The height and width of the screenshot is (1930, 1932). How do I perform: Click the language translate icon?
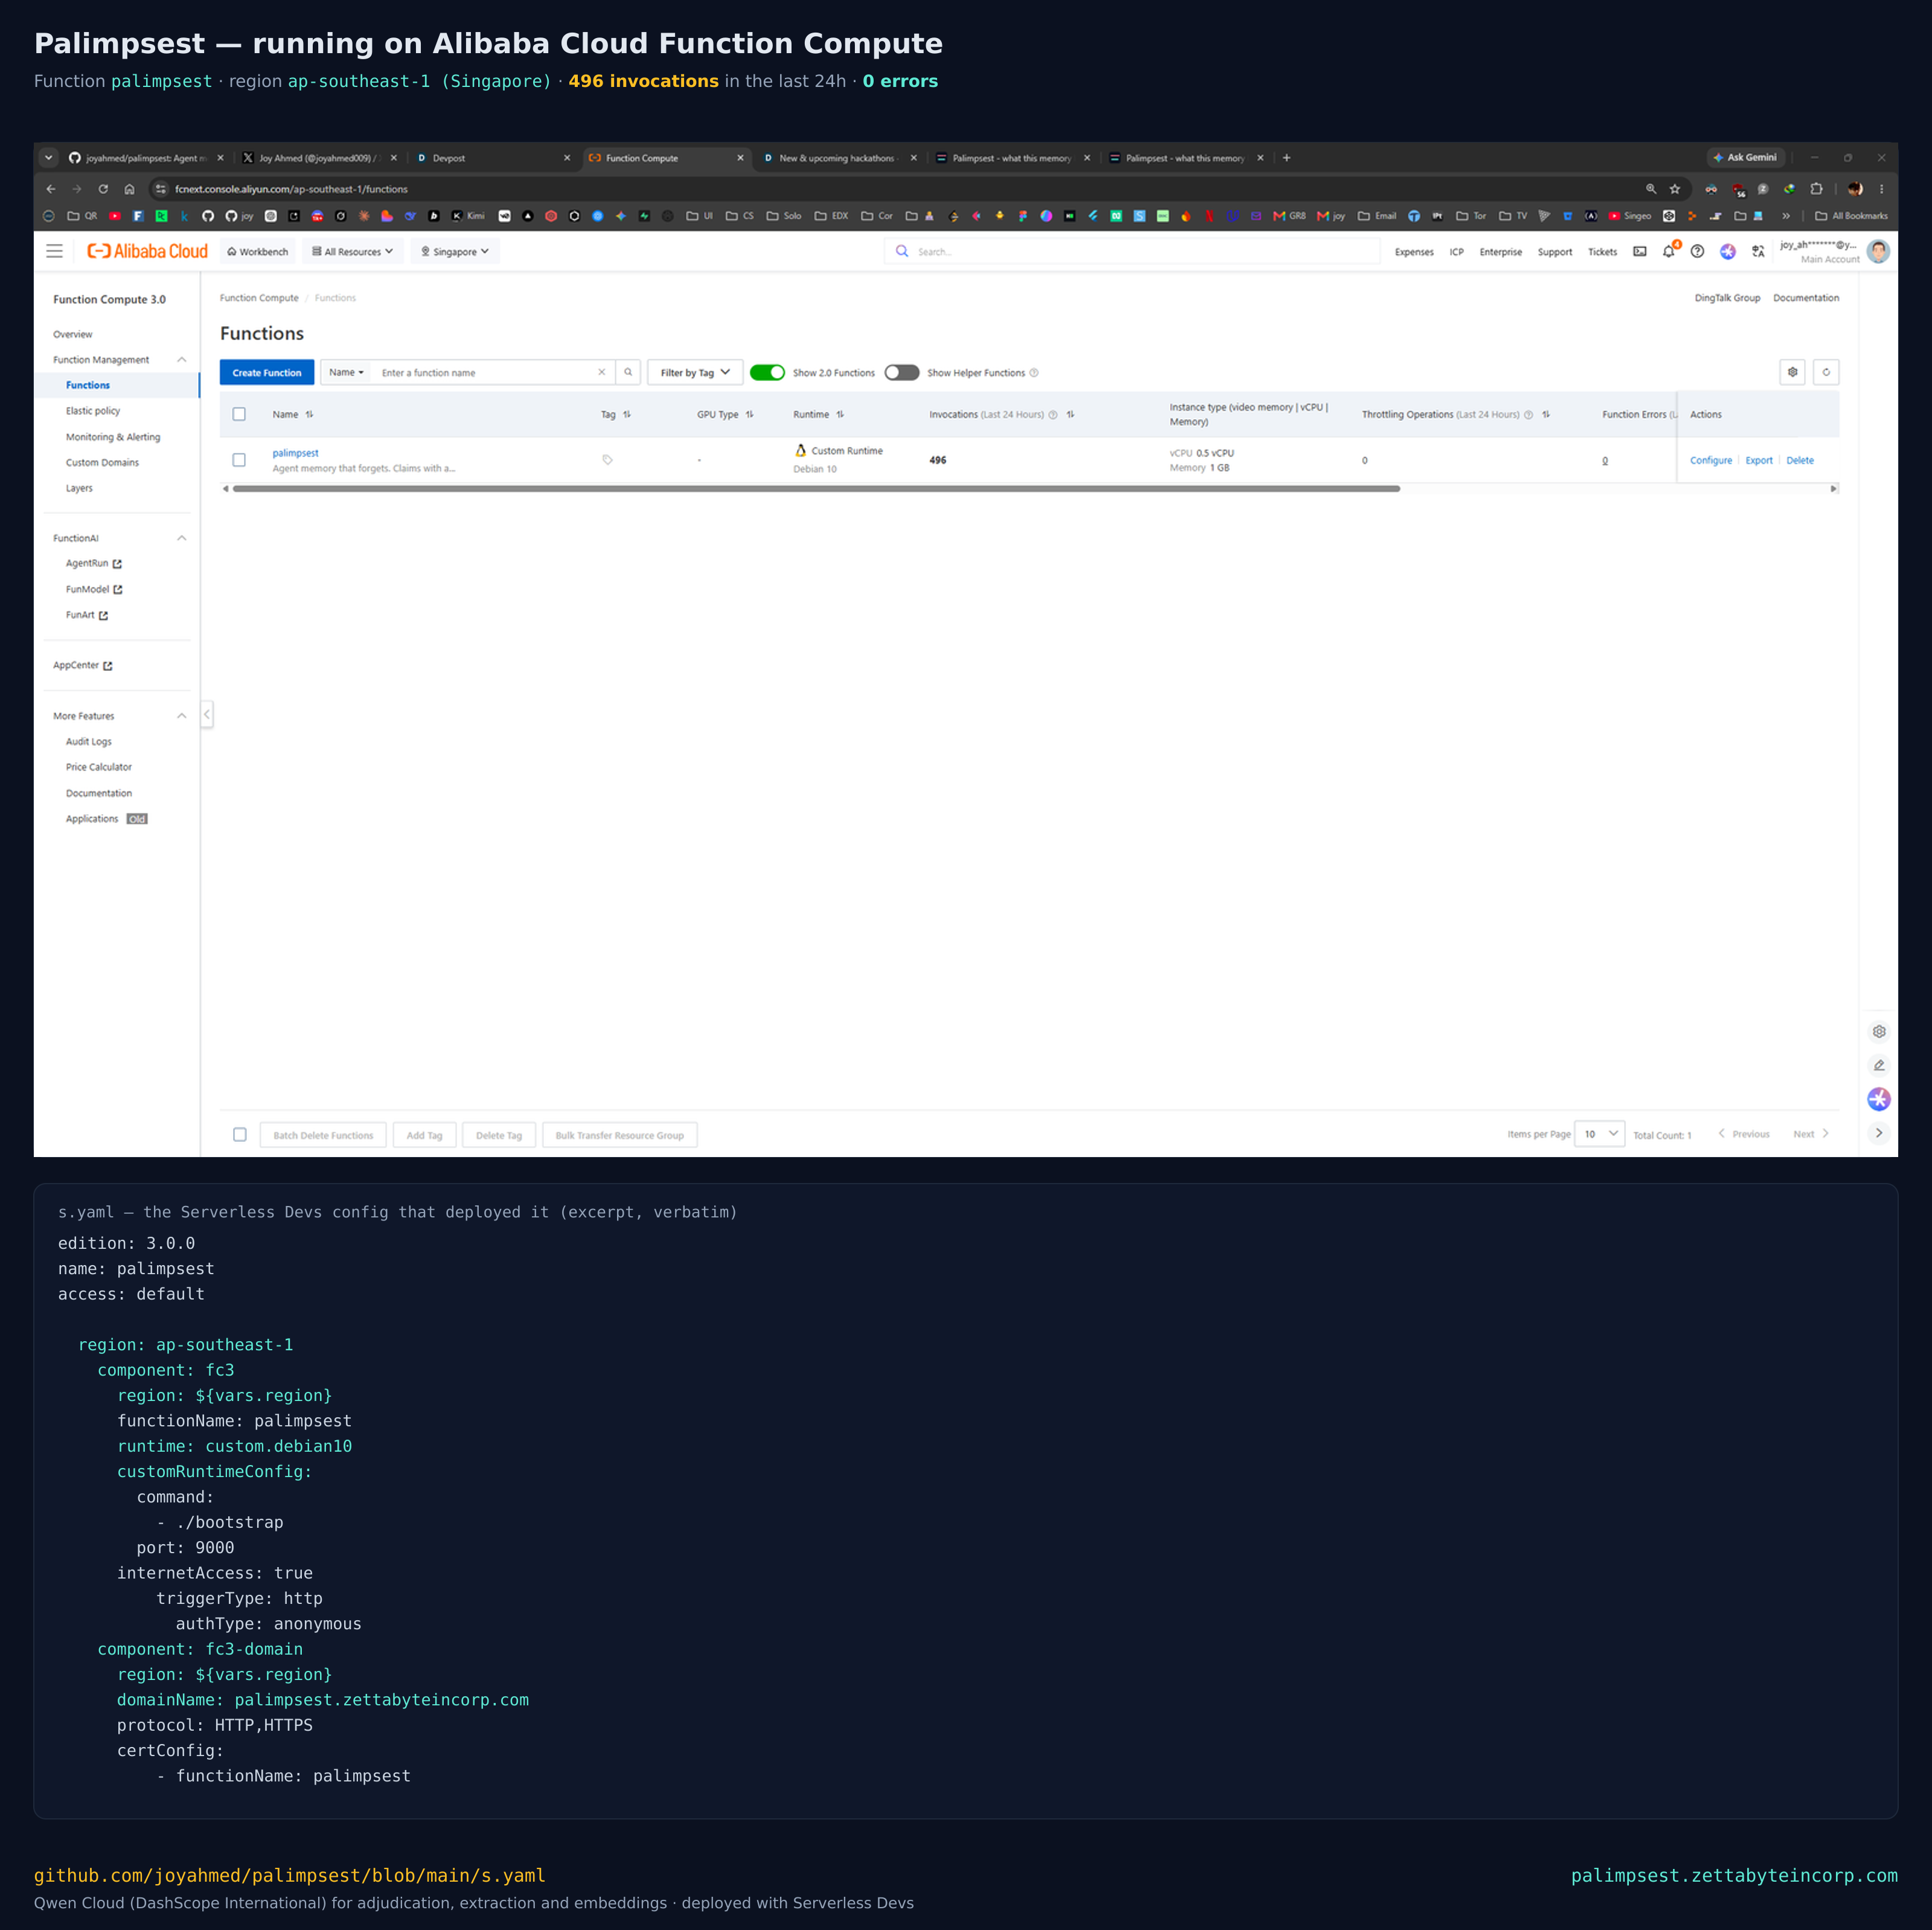[x=1757, y=251]
